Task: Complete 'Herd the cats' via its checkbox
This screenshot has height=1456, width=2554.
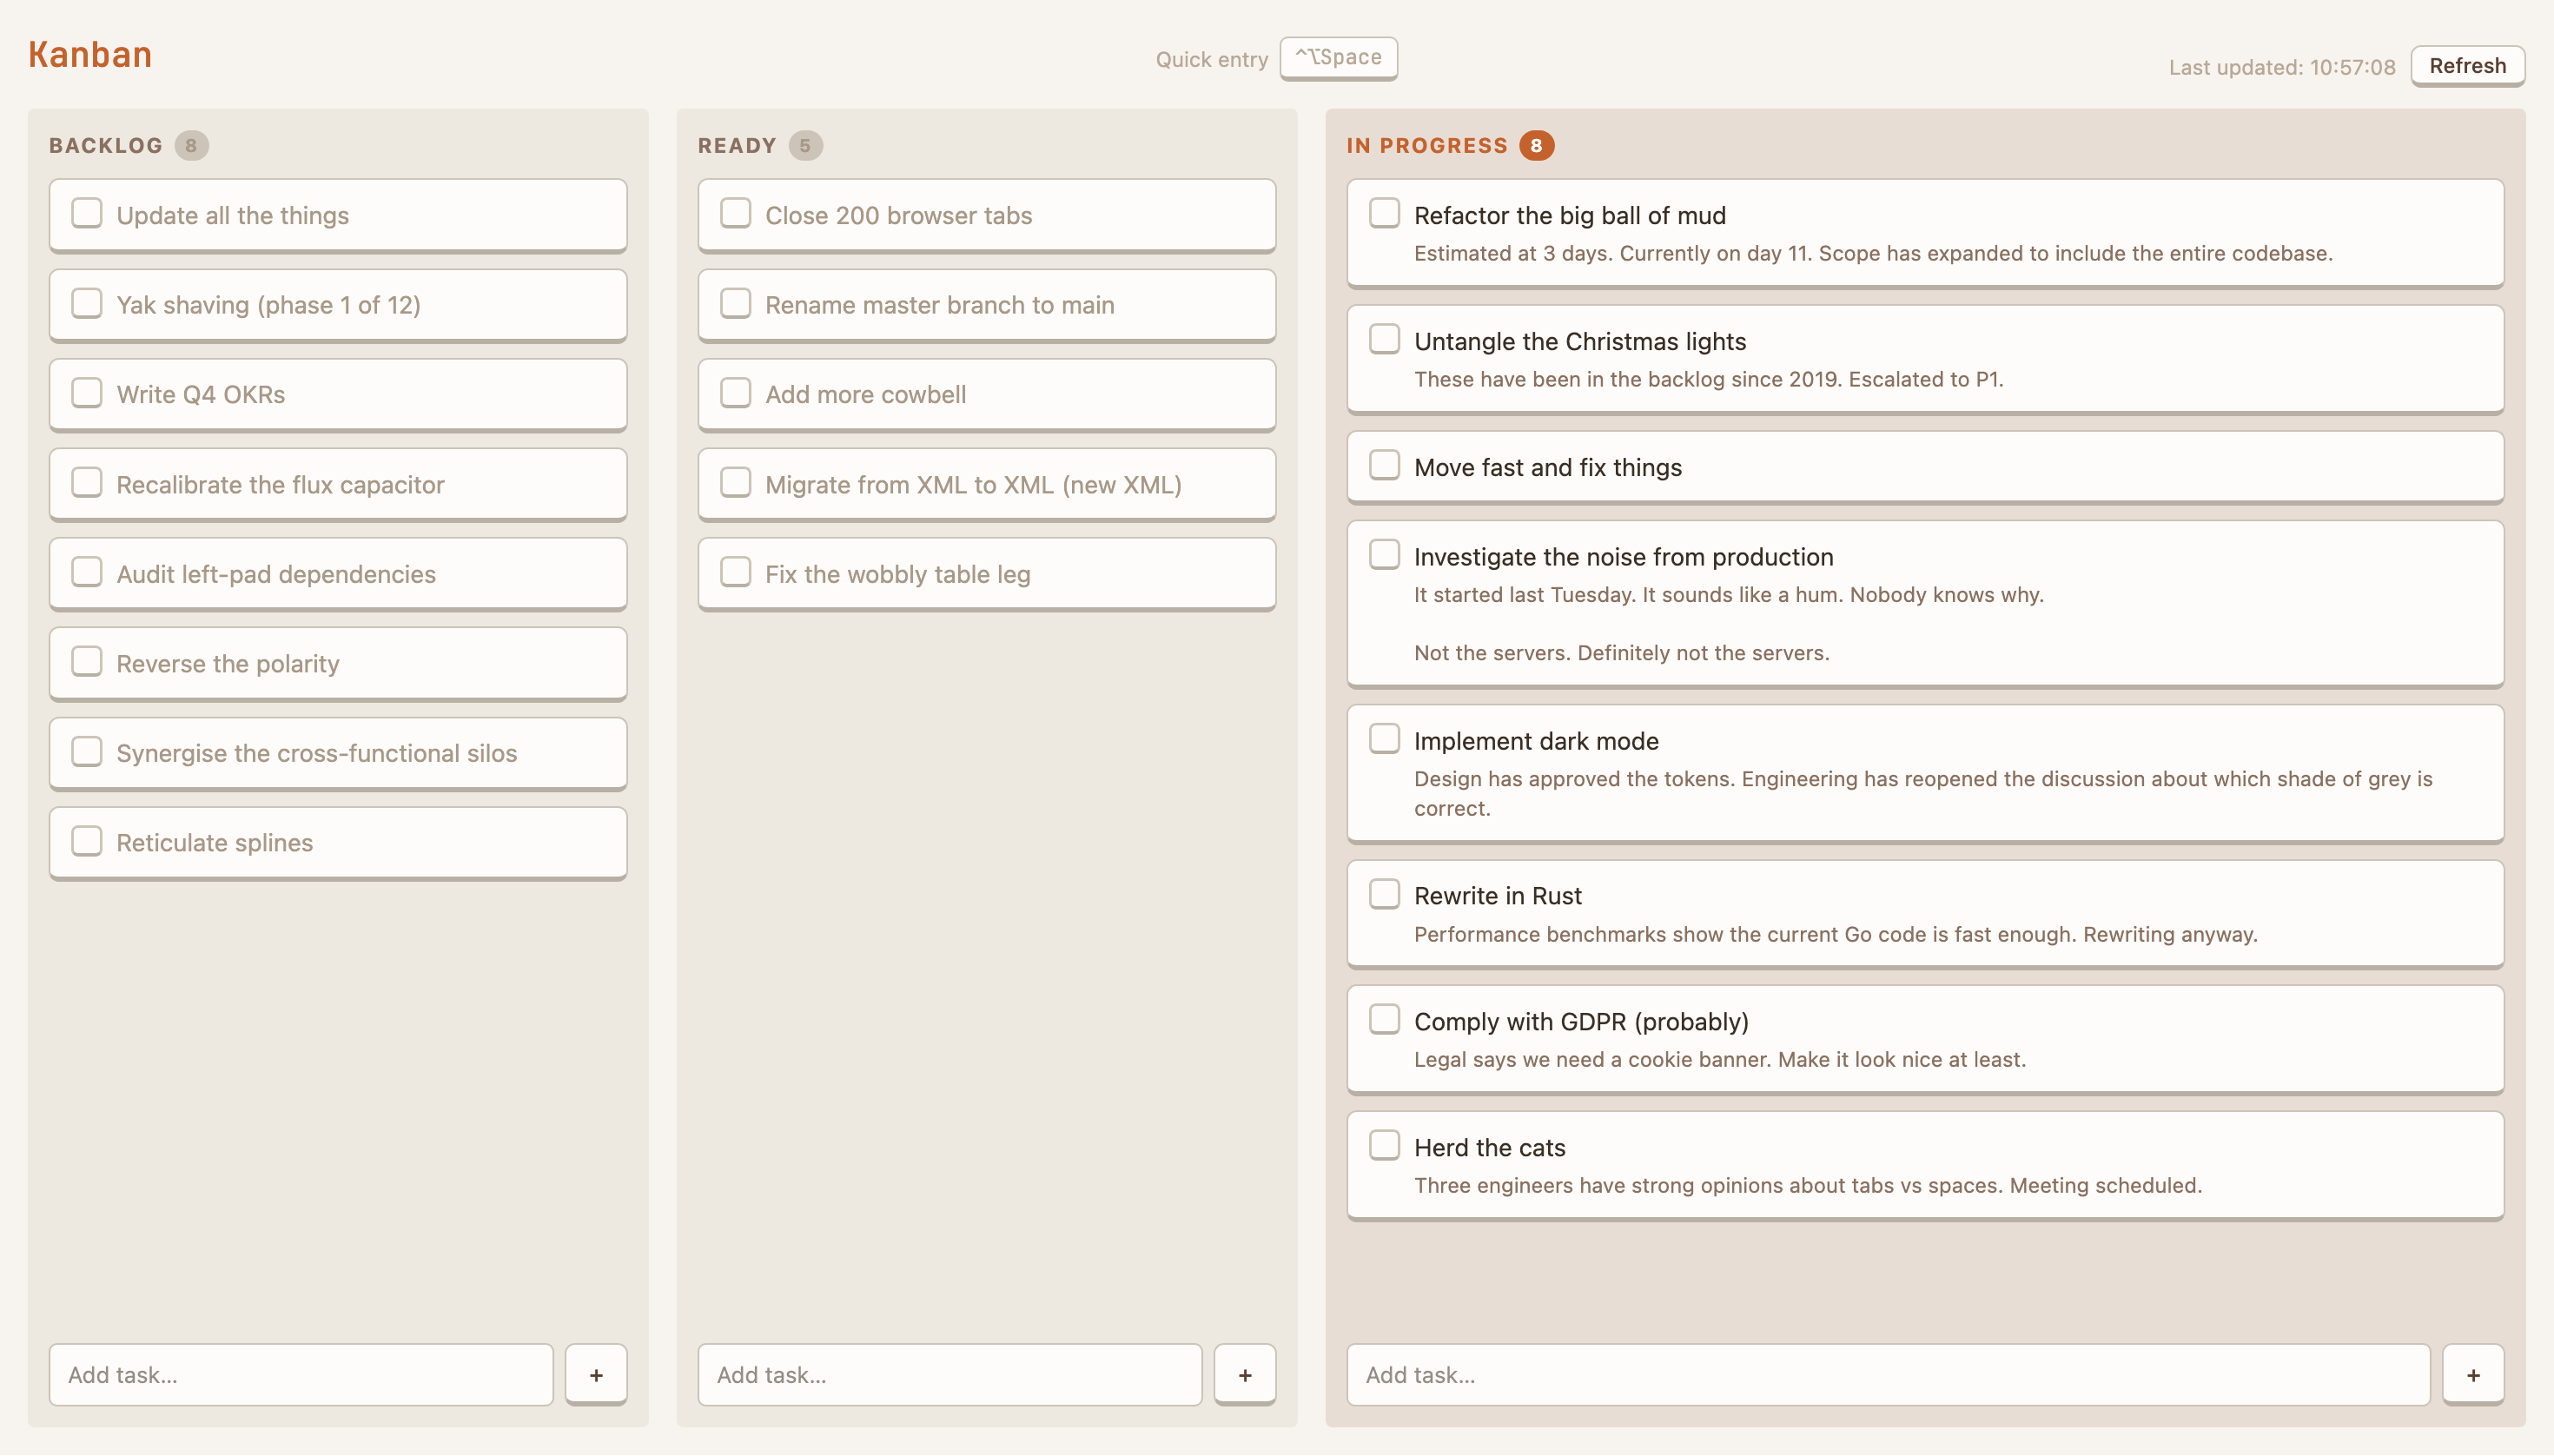Action: tap(1384, 1145)
